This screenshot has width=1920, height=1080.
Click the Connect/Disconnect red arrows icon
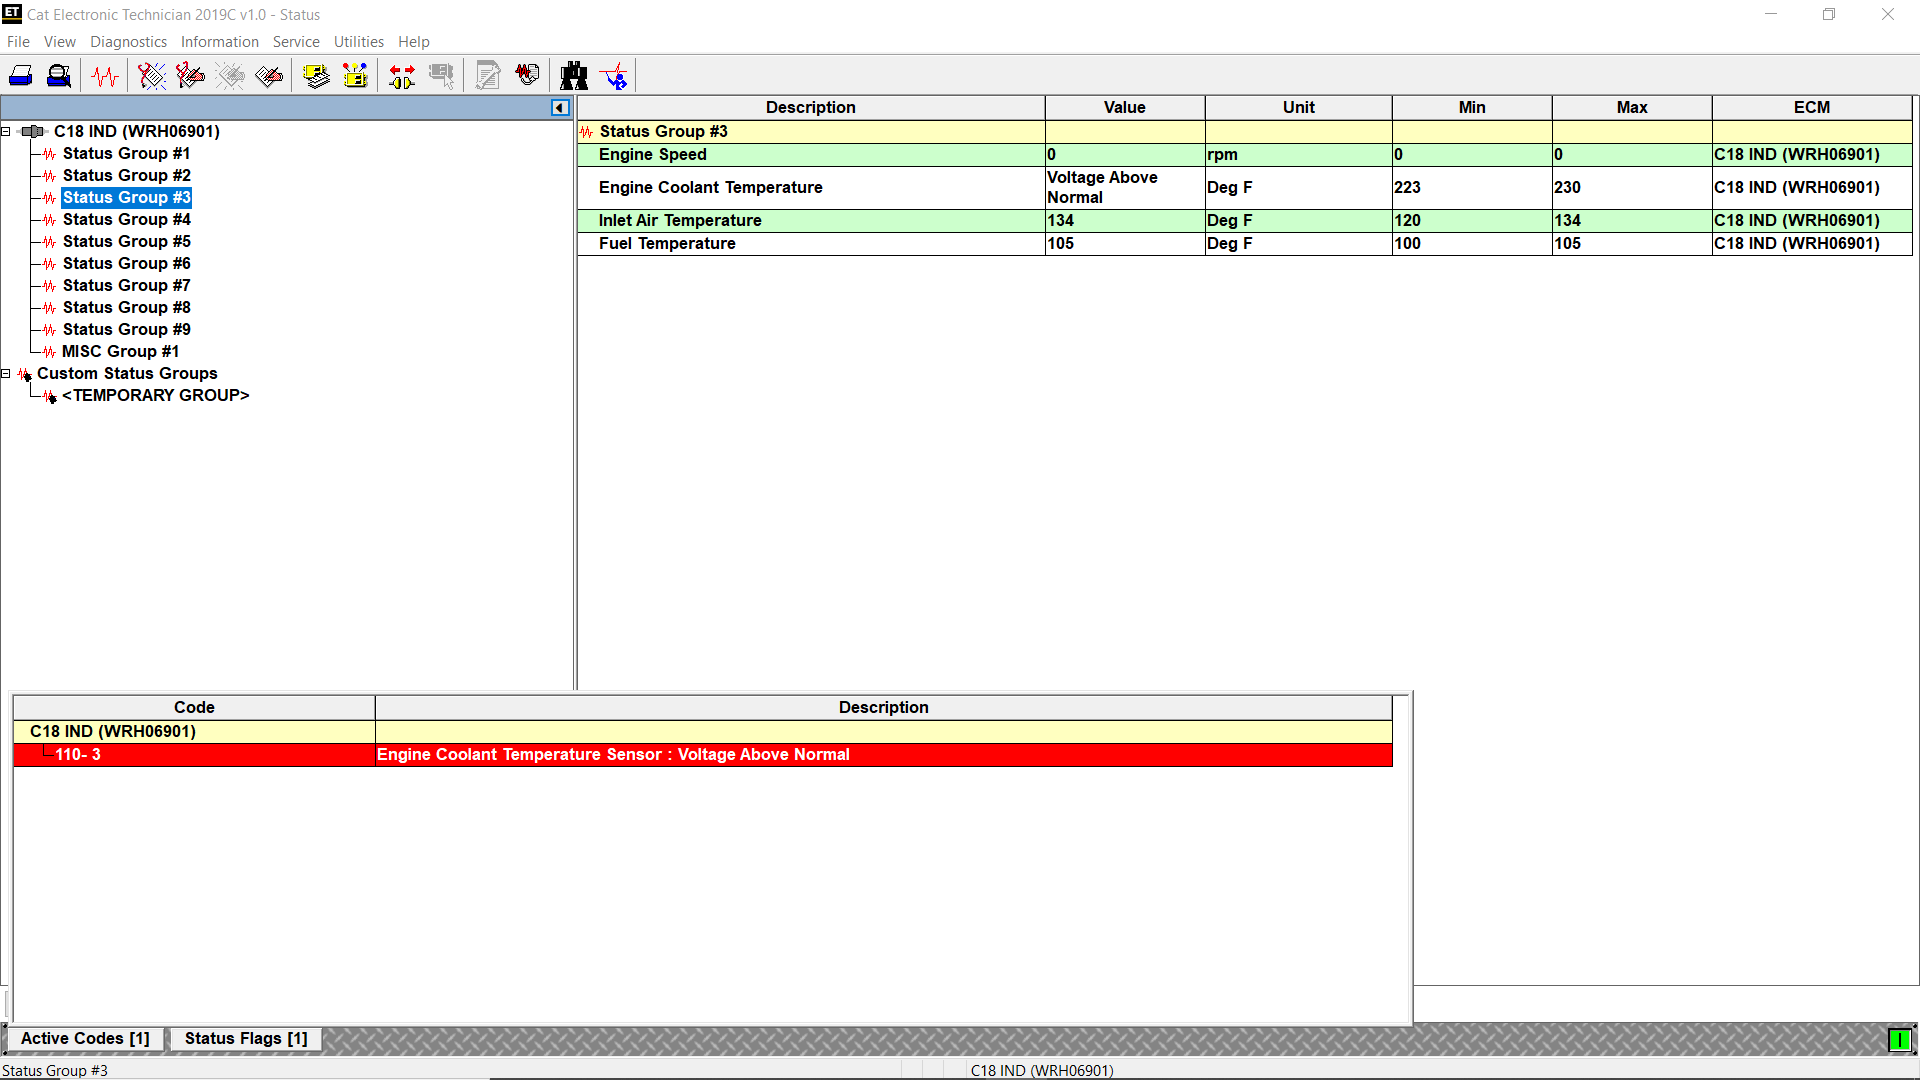[x=402, y=76]
